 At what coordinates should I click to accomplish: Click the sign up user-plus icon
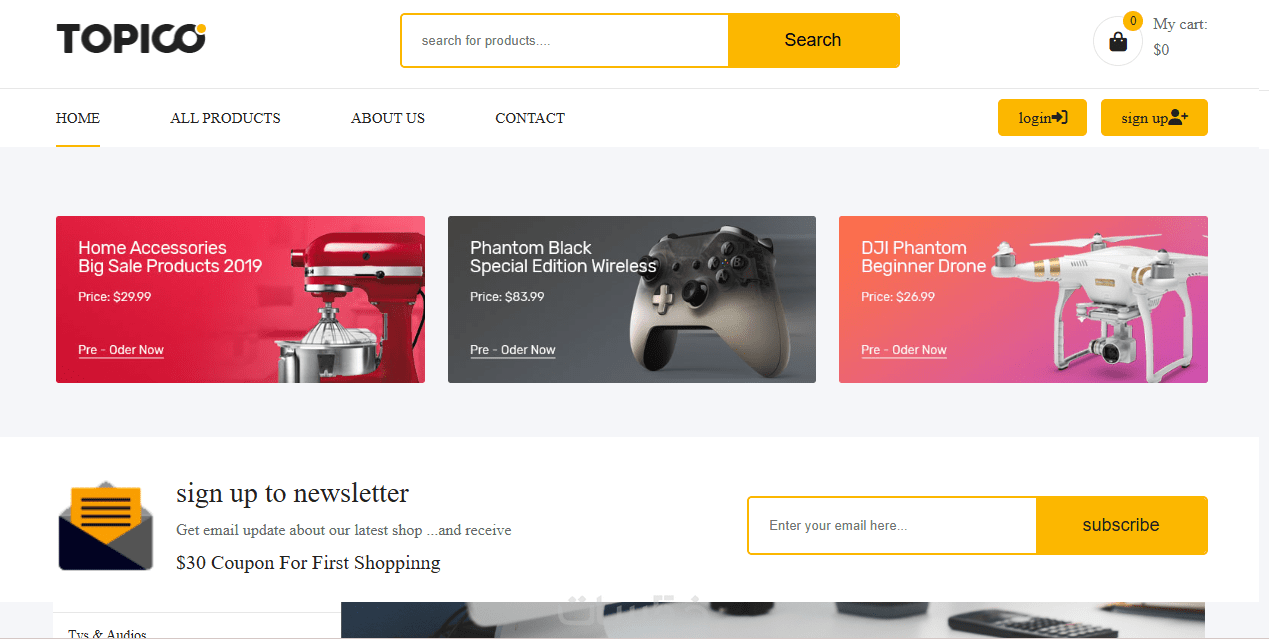click(1178, 118)
